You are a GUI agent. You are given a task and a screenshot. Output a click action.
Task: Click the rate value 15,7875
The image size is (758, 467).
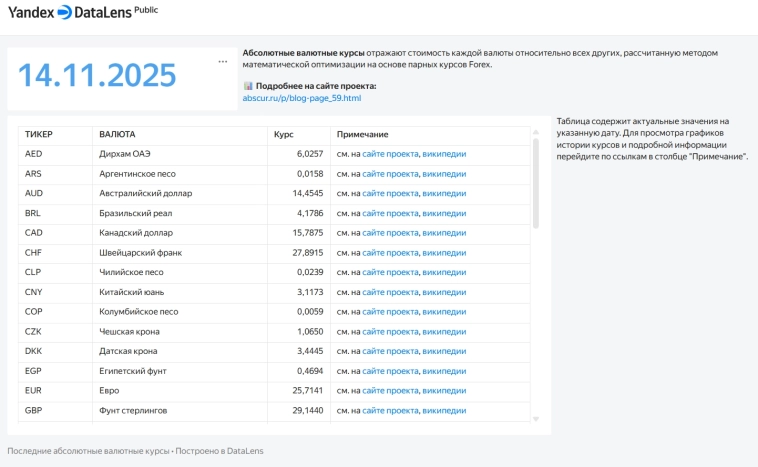pyautogui.click(x=307, y=233)
